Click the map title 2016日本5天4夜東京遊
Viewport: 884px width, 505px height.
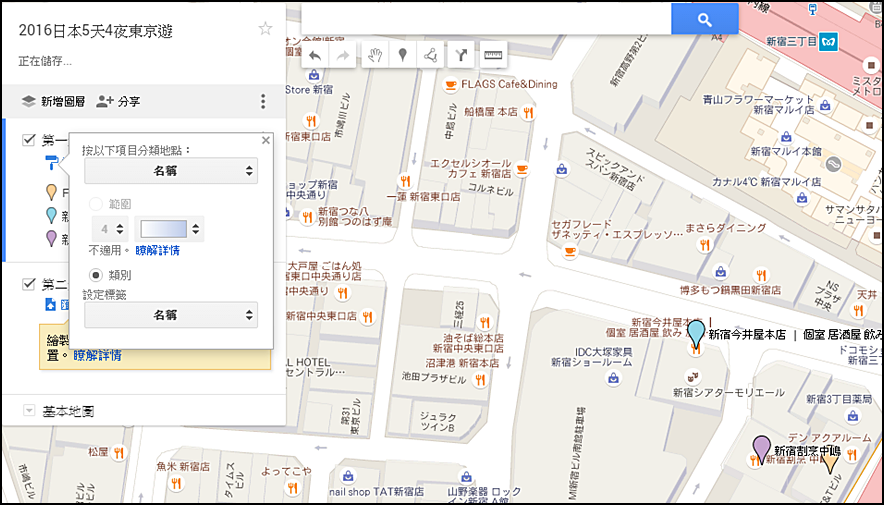[x=95, y=30]
